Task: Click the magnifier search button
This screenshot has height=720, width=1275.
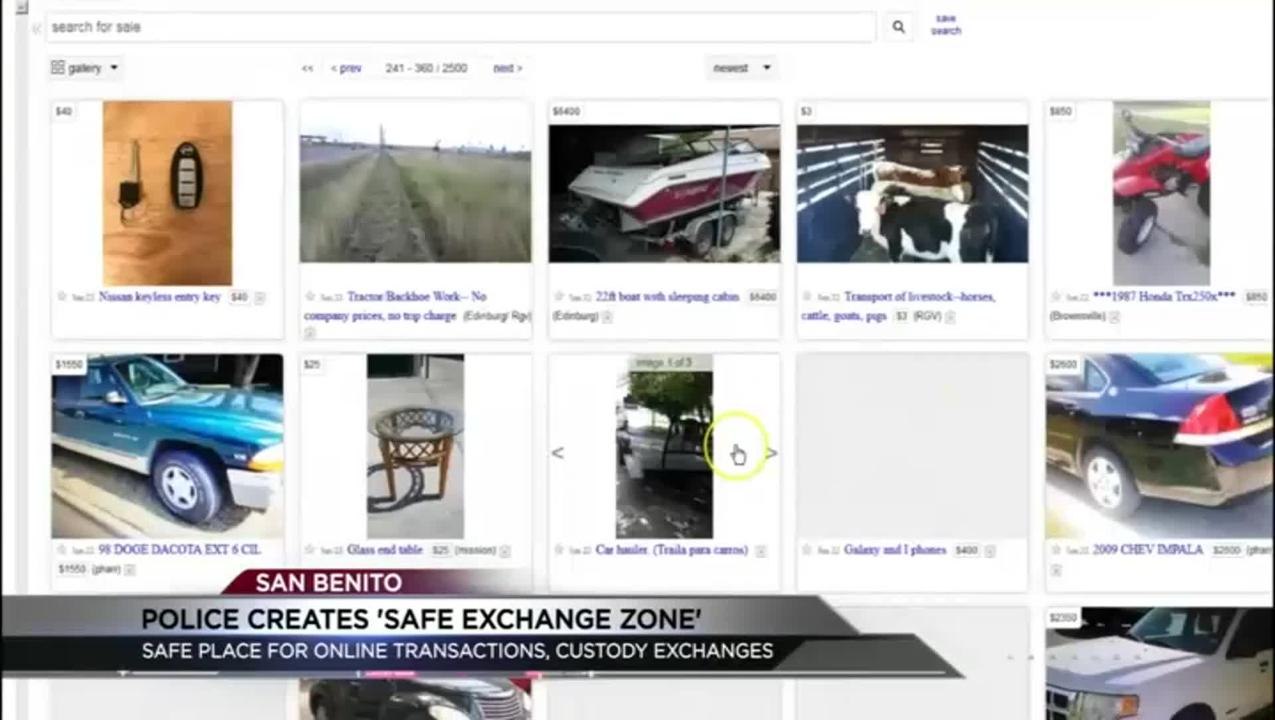Action: tap(898, 27)
